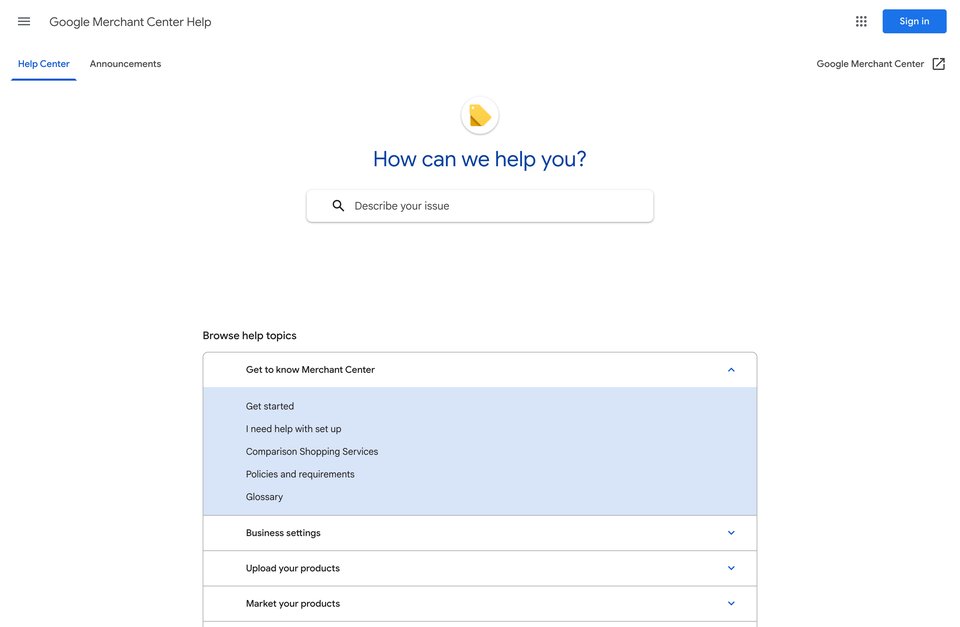The width and height of the screenshot is (960, 627).
Task: Open Policies and requirements topic
Action: point(300,474)
